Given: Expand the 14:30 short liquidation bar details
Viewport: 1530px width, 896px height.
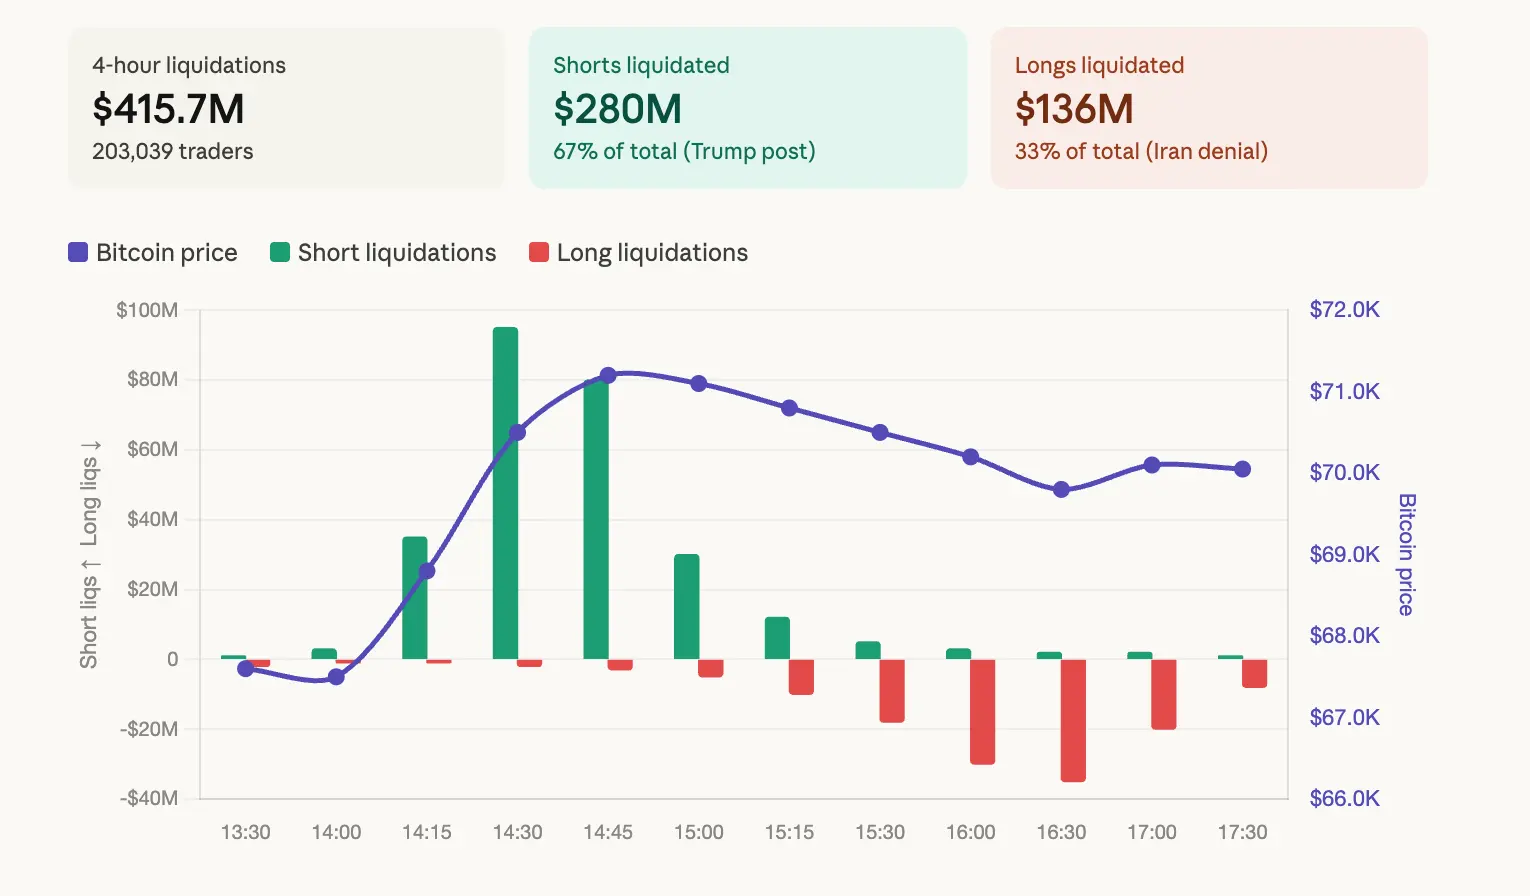Looking at the screenshot, I should [502, 490].
